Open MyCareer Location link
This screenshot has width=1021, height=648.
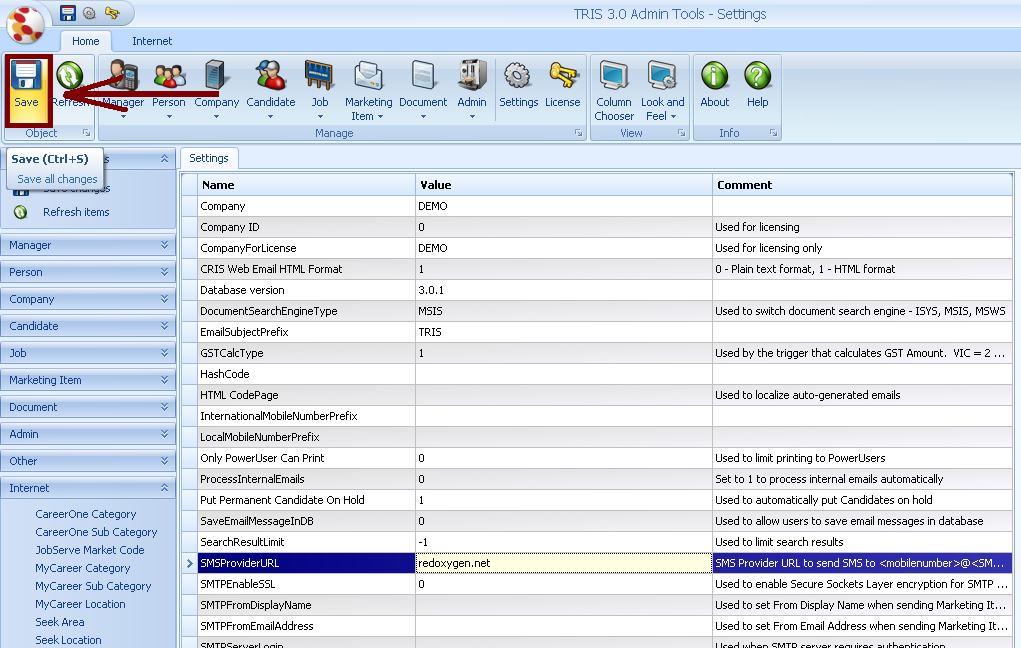(80, 604)
